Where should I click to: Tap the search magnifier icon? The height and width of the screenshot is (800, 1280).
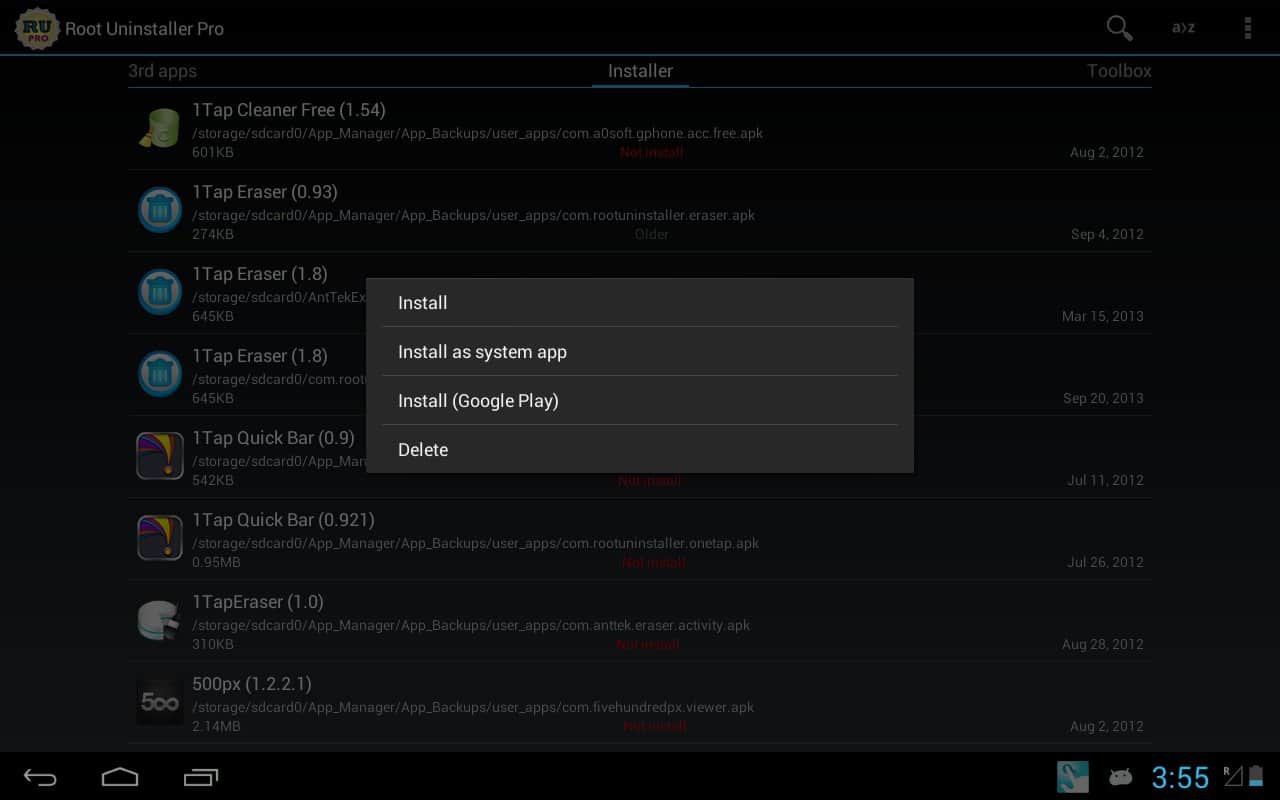click(x=1119, y=28)
